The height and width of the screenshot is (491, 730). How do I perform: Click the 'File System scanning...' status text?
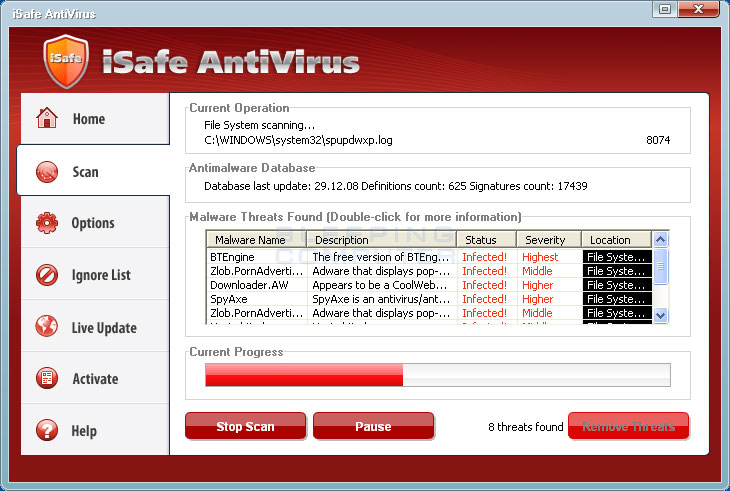[260, 125]
